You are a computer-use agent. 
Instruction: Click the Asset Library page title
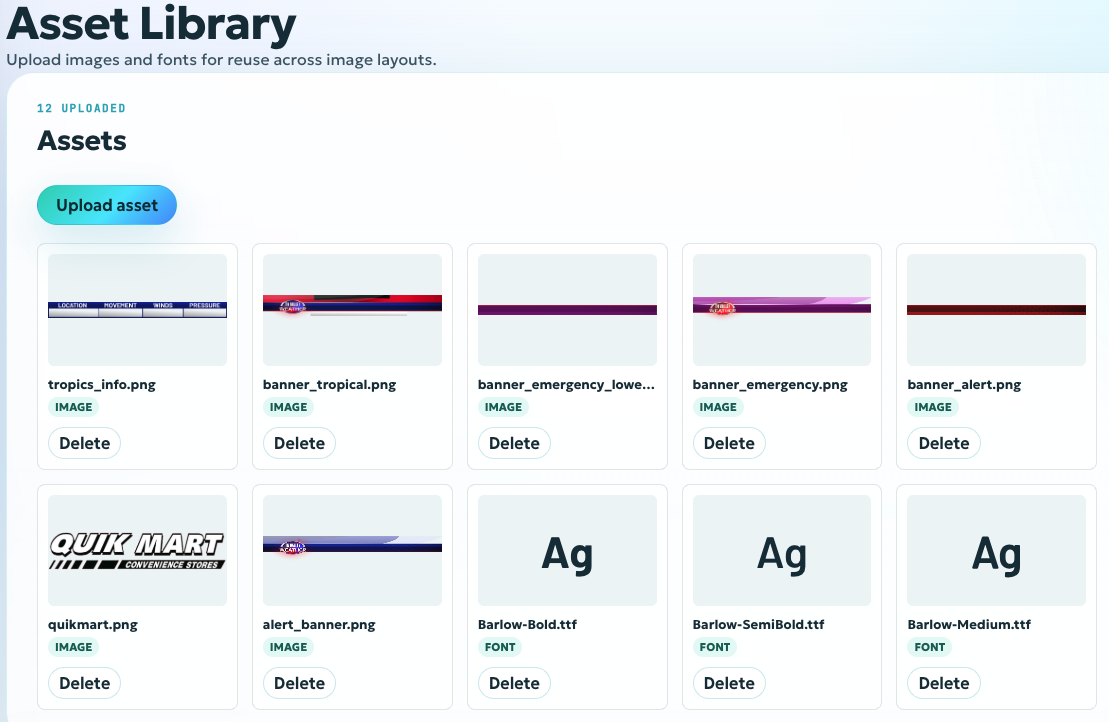tap(151, 24)
